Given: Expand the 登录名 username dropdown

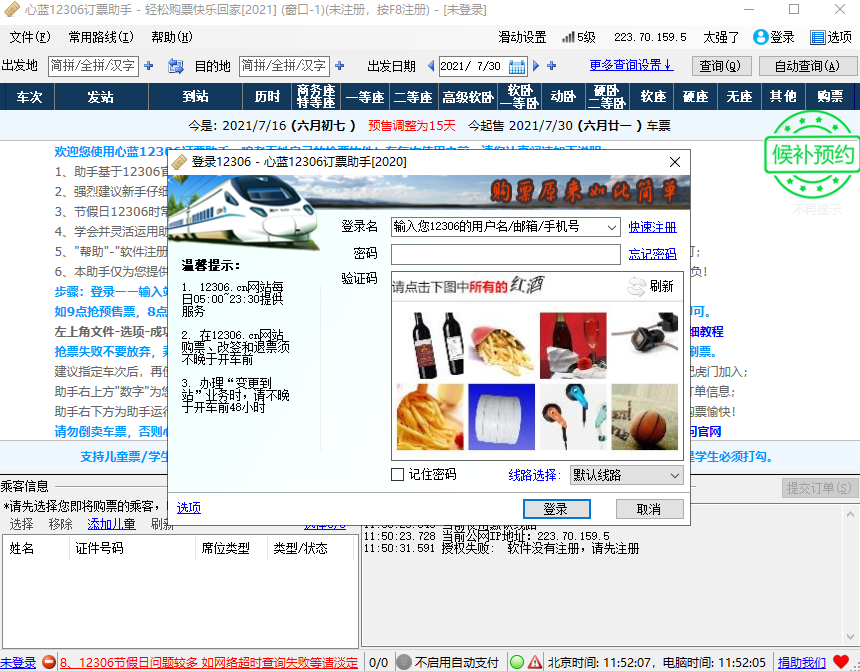Looking at the screenshot, I should [x=612, y=227].
